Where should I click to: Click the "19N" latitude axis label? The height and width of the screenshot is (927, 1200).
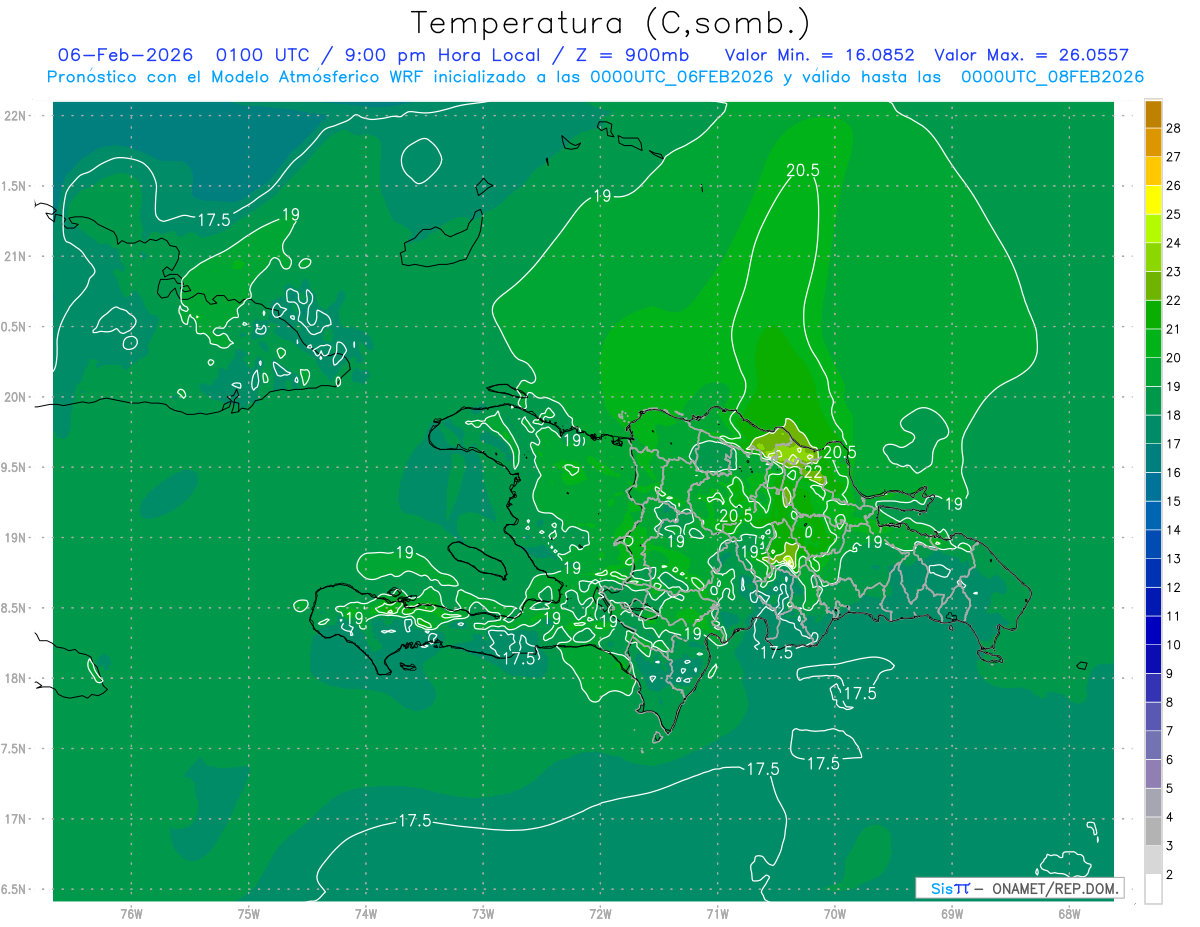click(16, 537)
